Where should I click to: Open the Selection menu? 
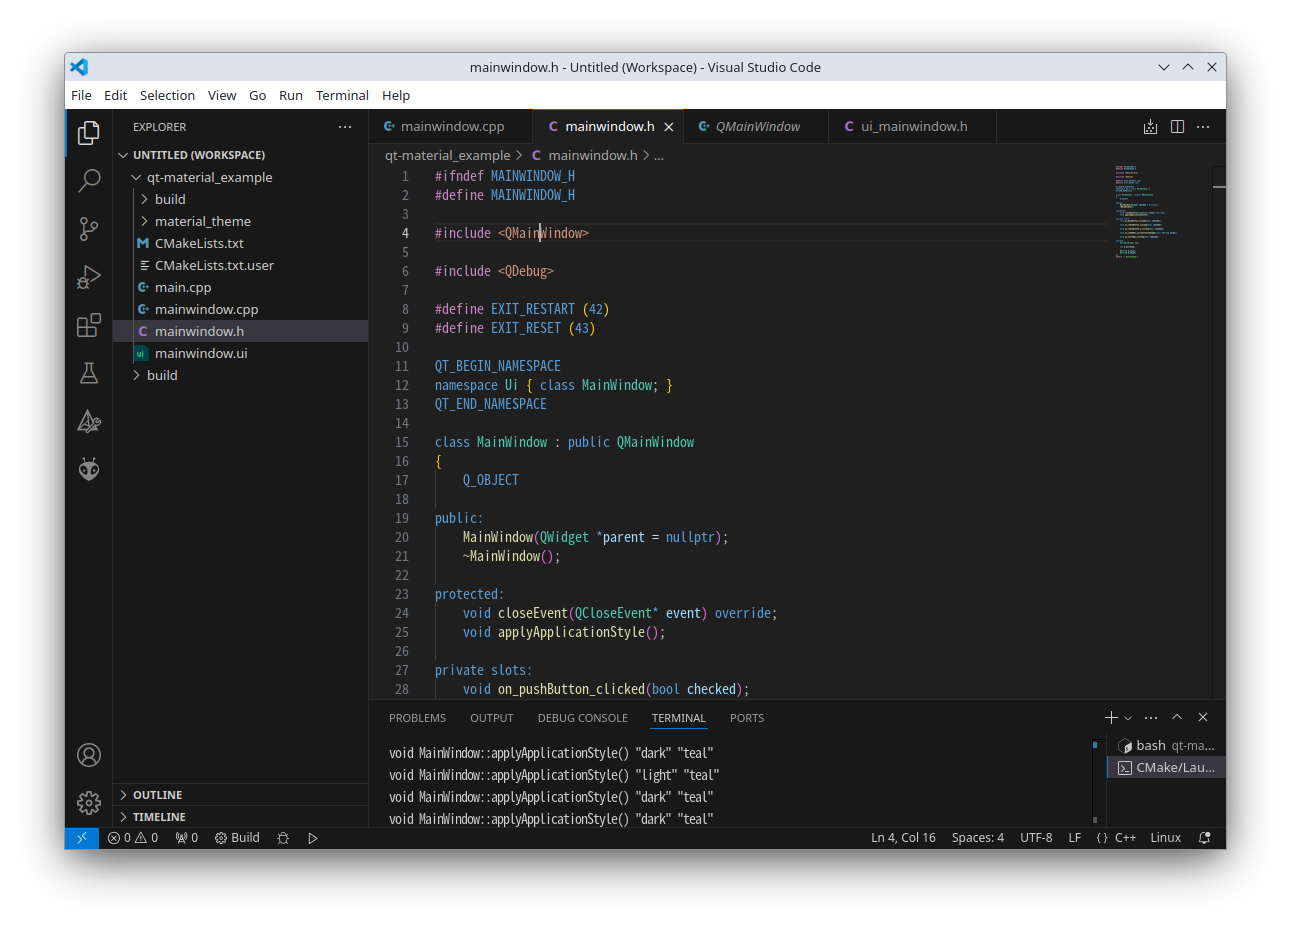[x=167, y=95]
